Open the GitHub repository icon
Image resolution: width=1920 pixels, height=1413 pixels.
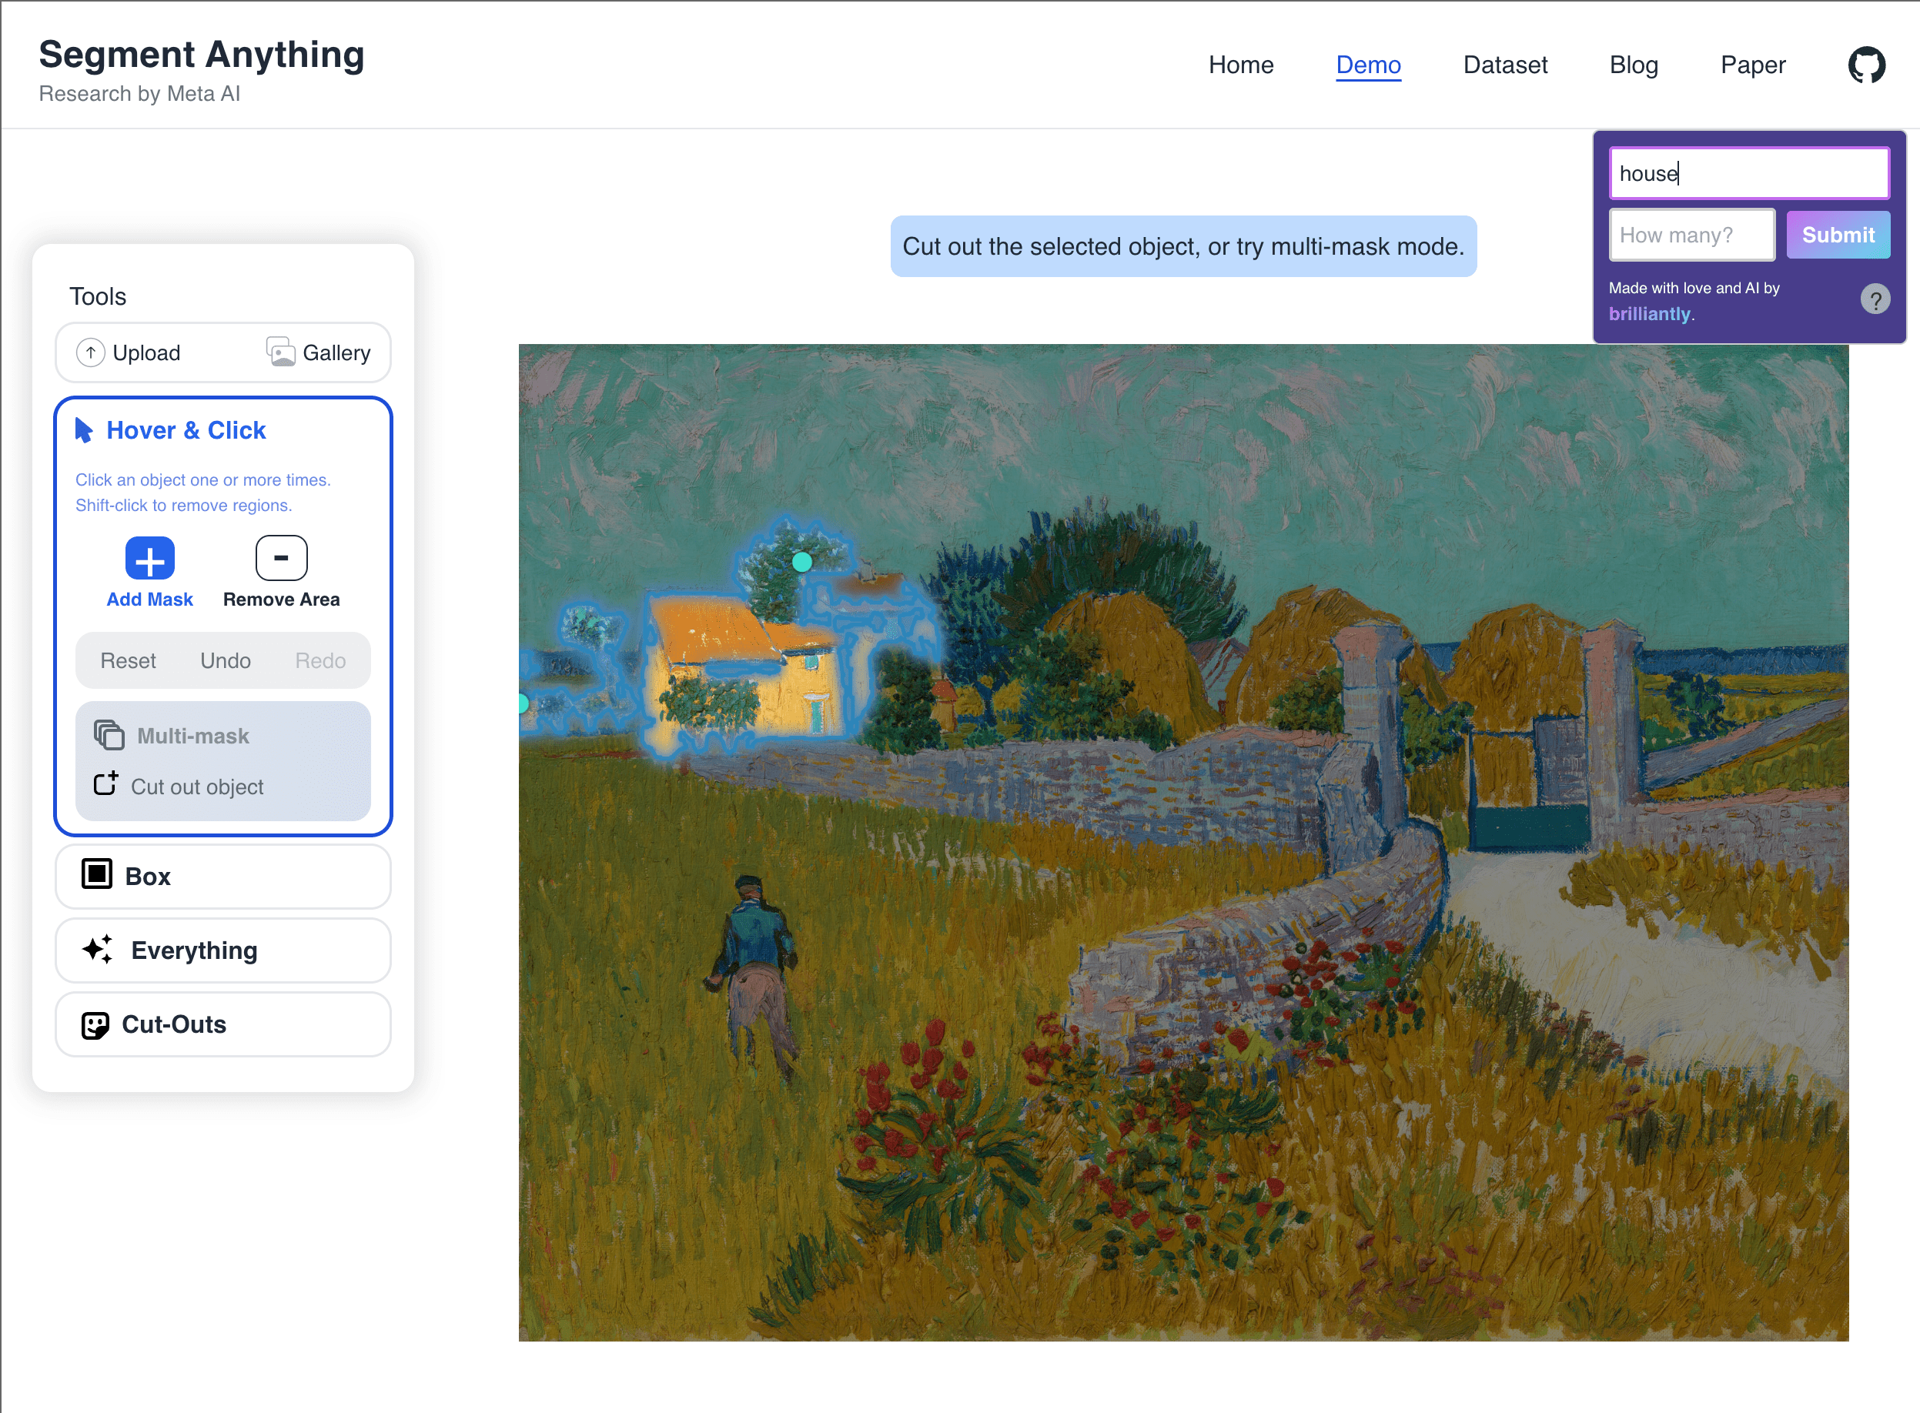tap(1866, 65)
